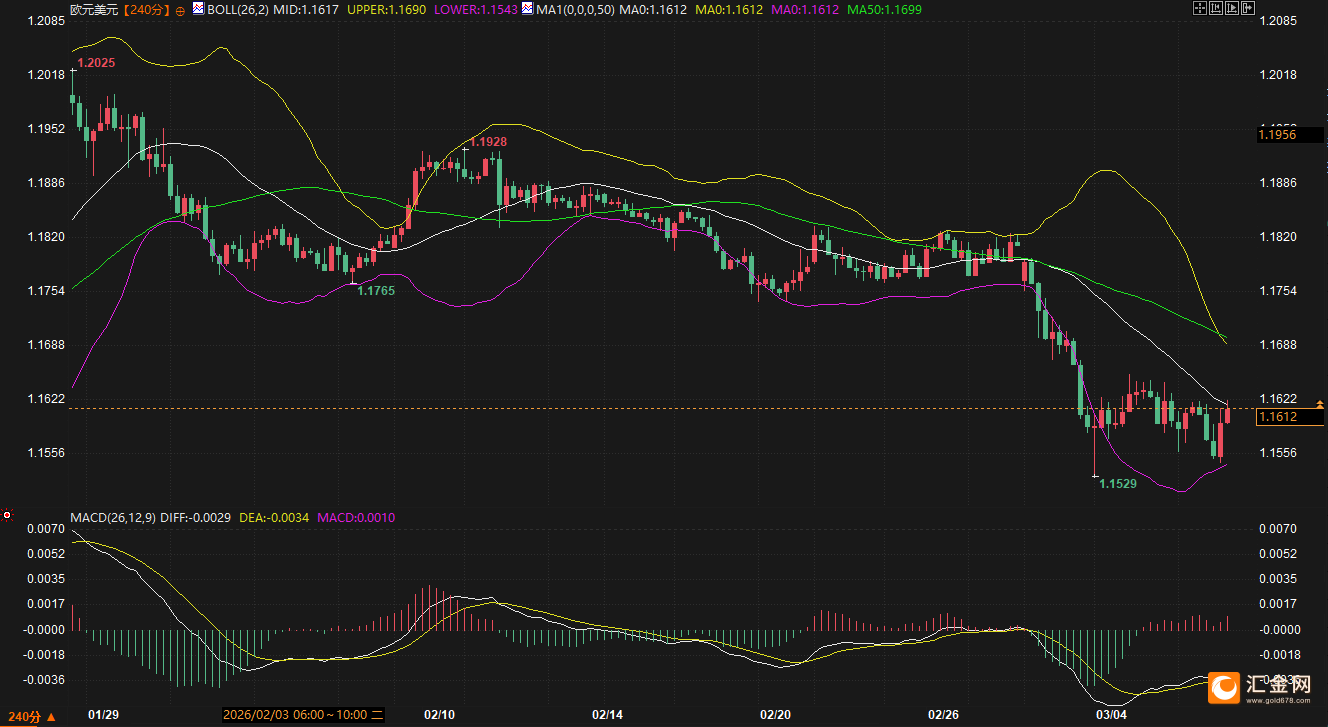1328x727 pixels.
Task: Click the BOLL indicator chart icon
Action: coord(198,8)
